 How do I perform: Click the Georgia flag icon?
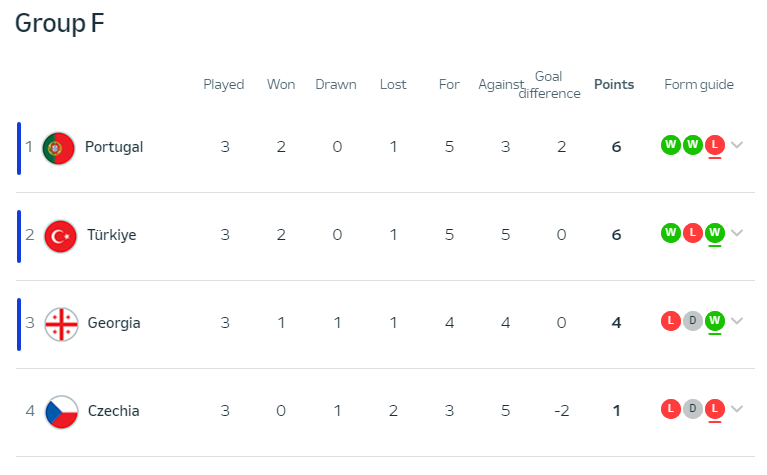tap(61, 324)
